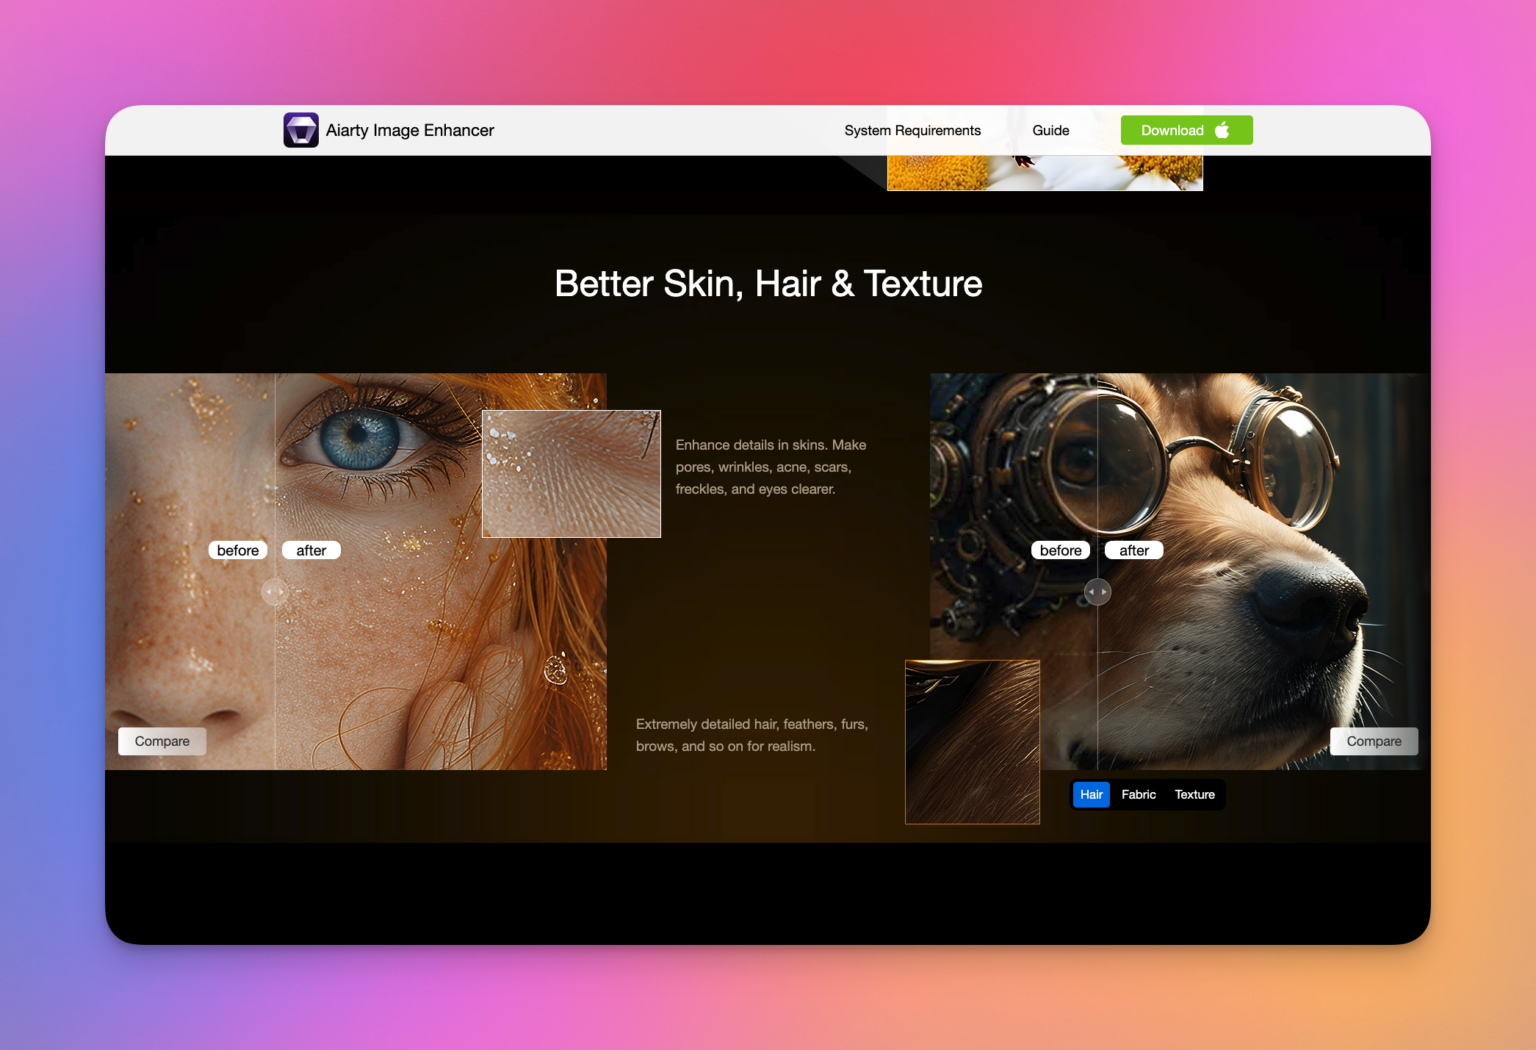Click the "Better Skin, Hair & Texture" heading

click(768, 284)
